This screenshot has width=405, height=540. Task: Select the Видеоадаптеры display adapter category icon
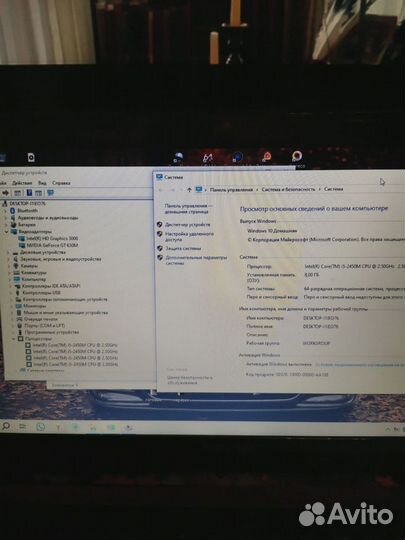coord(14,231)
